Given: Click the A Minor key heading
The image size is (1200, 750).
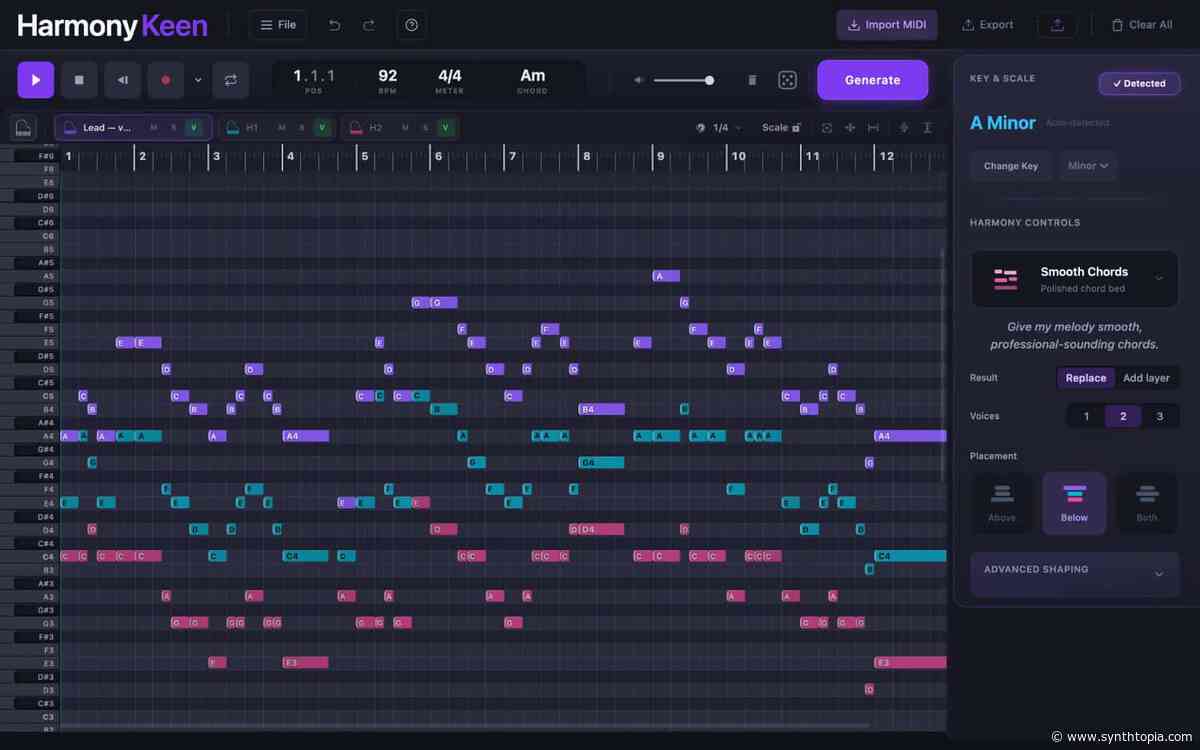Looking at the screenshot, I should tap(1003, 123).
